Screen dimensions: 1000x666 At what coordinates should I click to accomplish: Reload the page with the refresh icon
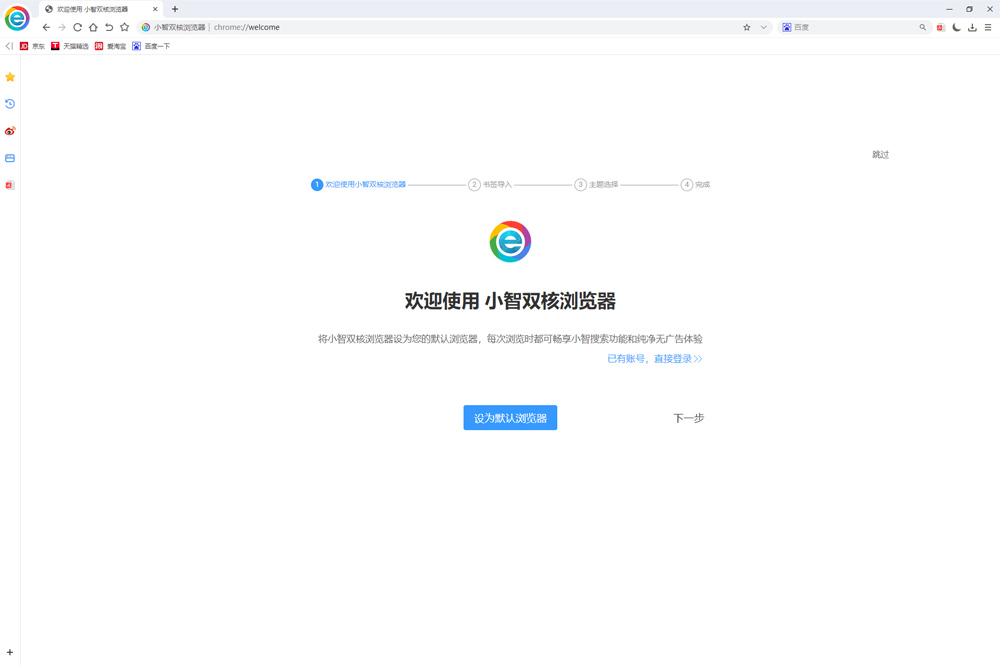click(x=77, y=27)
